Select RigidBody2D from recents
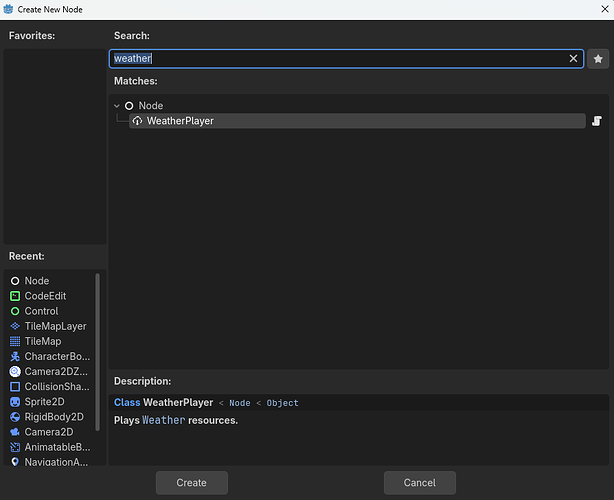The width and height of the screenshot is (614, 500). 54,417
